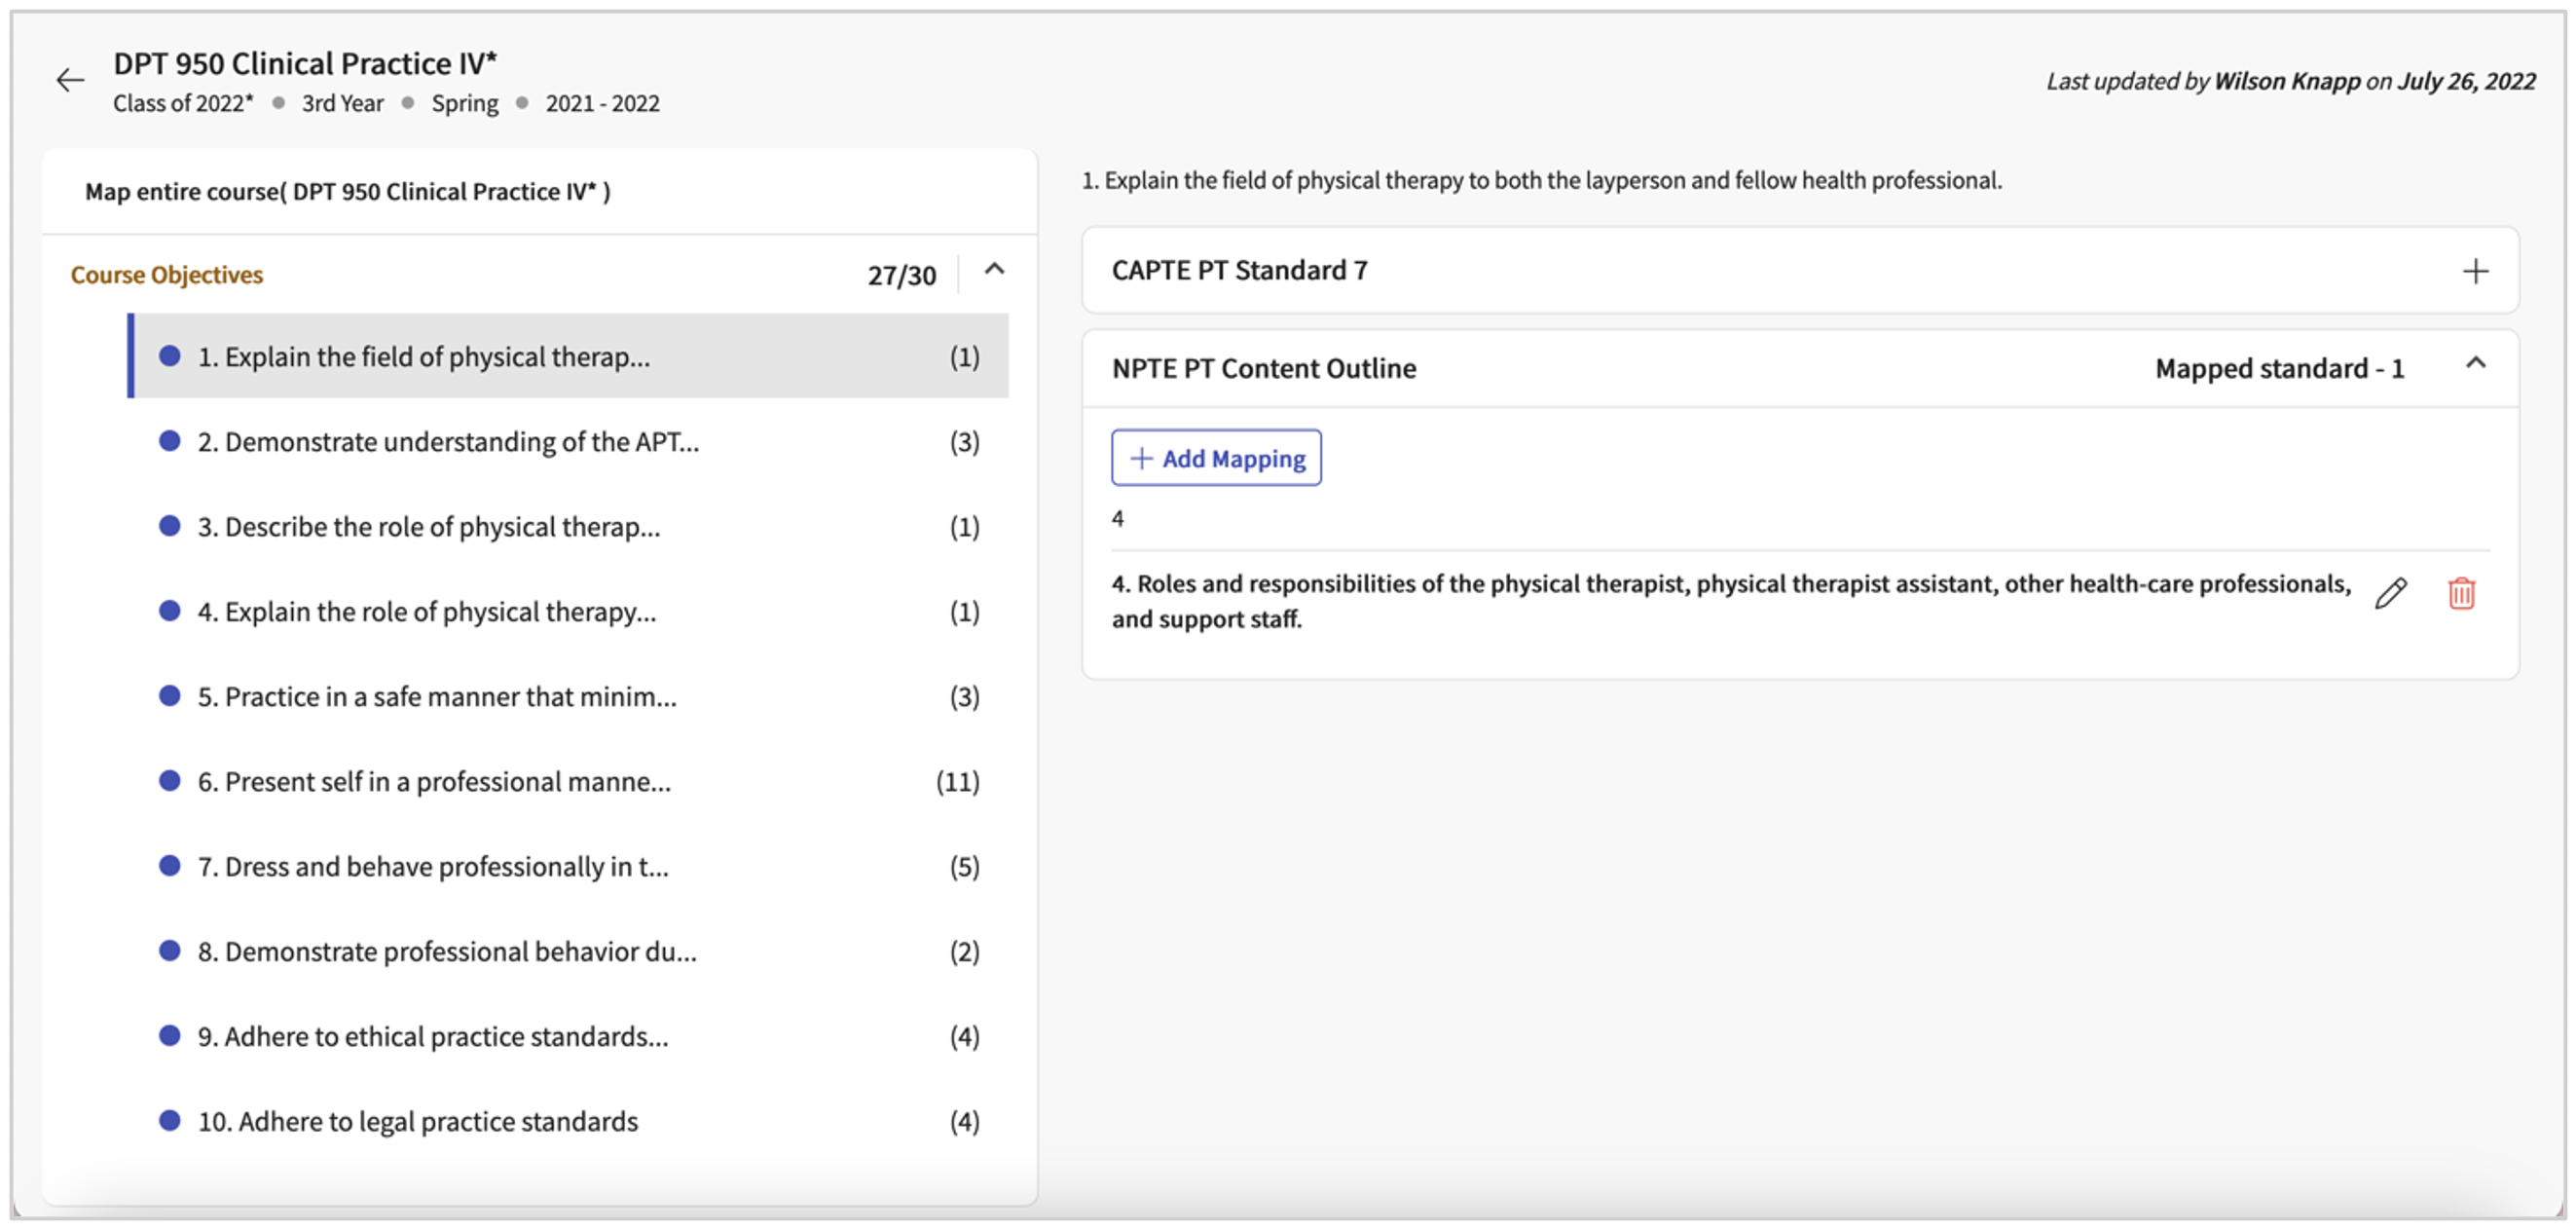Click the pencil edit icon for mapped standard
This screenshot has width=2576, height=1231.
[2390, 593]
